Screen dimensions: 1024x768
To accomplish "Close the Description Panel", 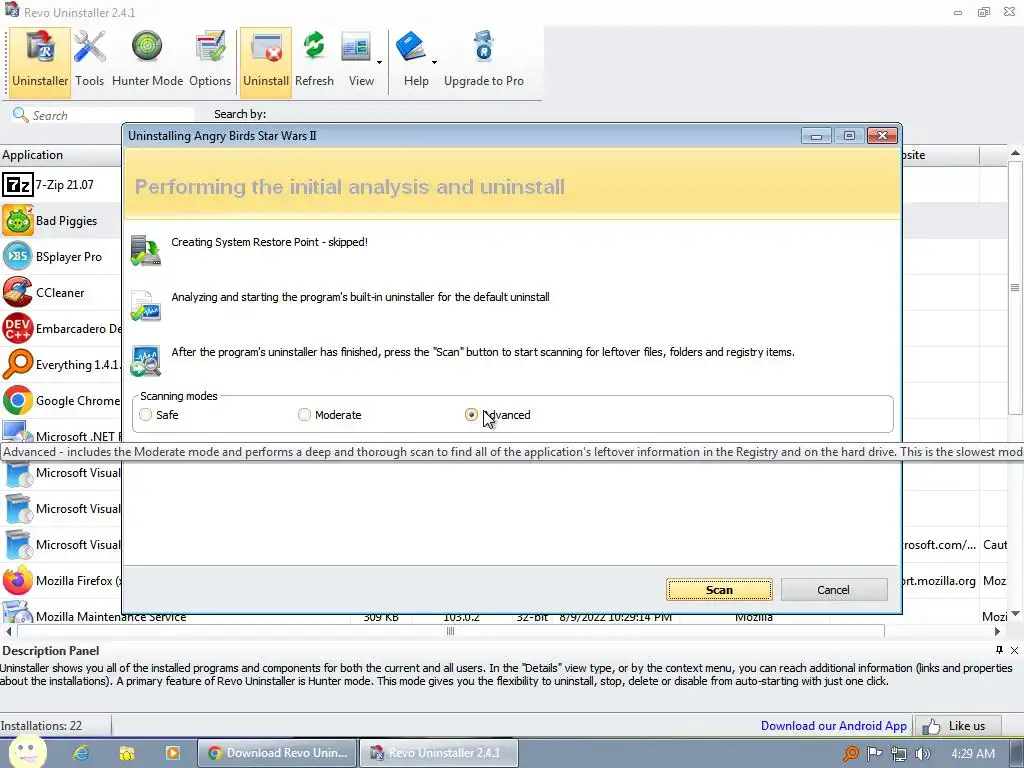I will pos(1014,650).
